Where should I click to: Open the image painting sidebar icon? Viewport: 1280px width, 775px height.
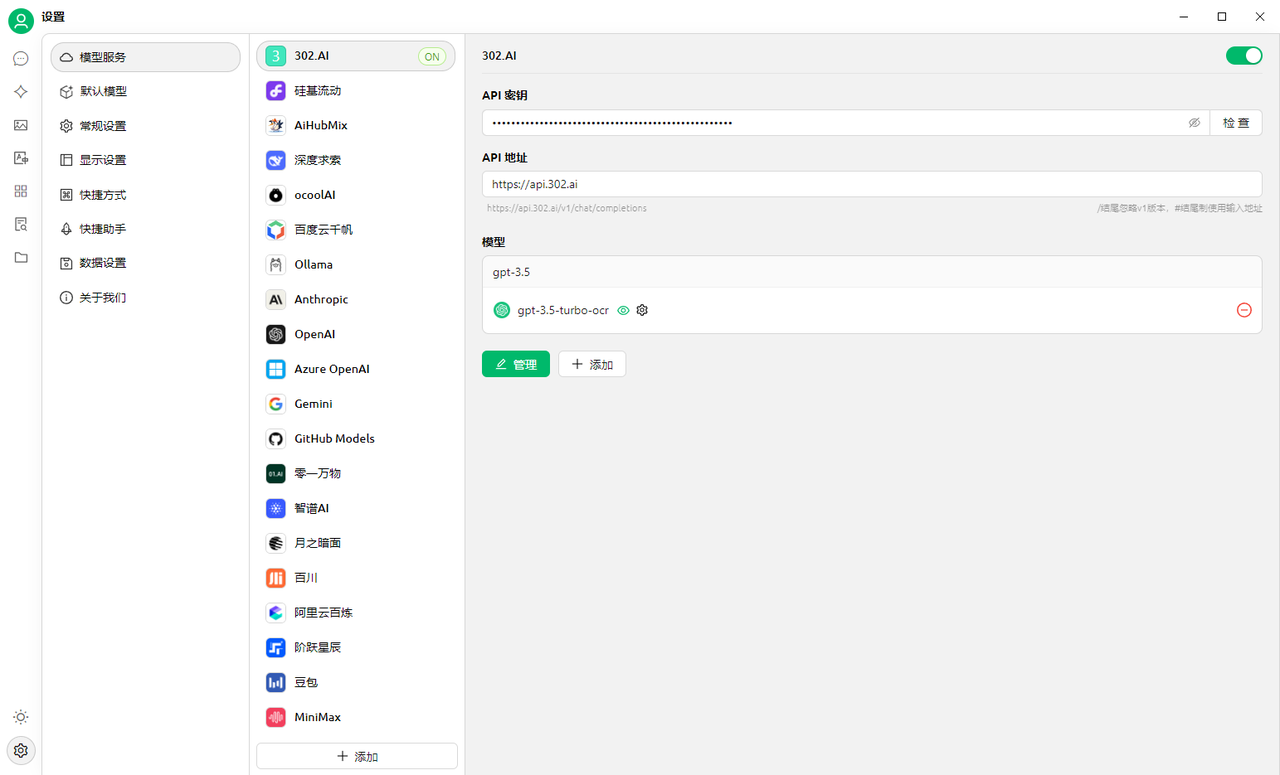(21, 125)
